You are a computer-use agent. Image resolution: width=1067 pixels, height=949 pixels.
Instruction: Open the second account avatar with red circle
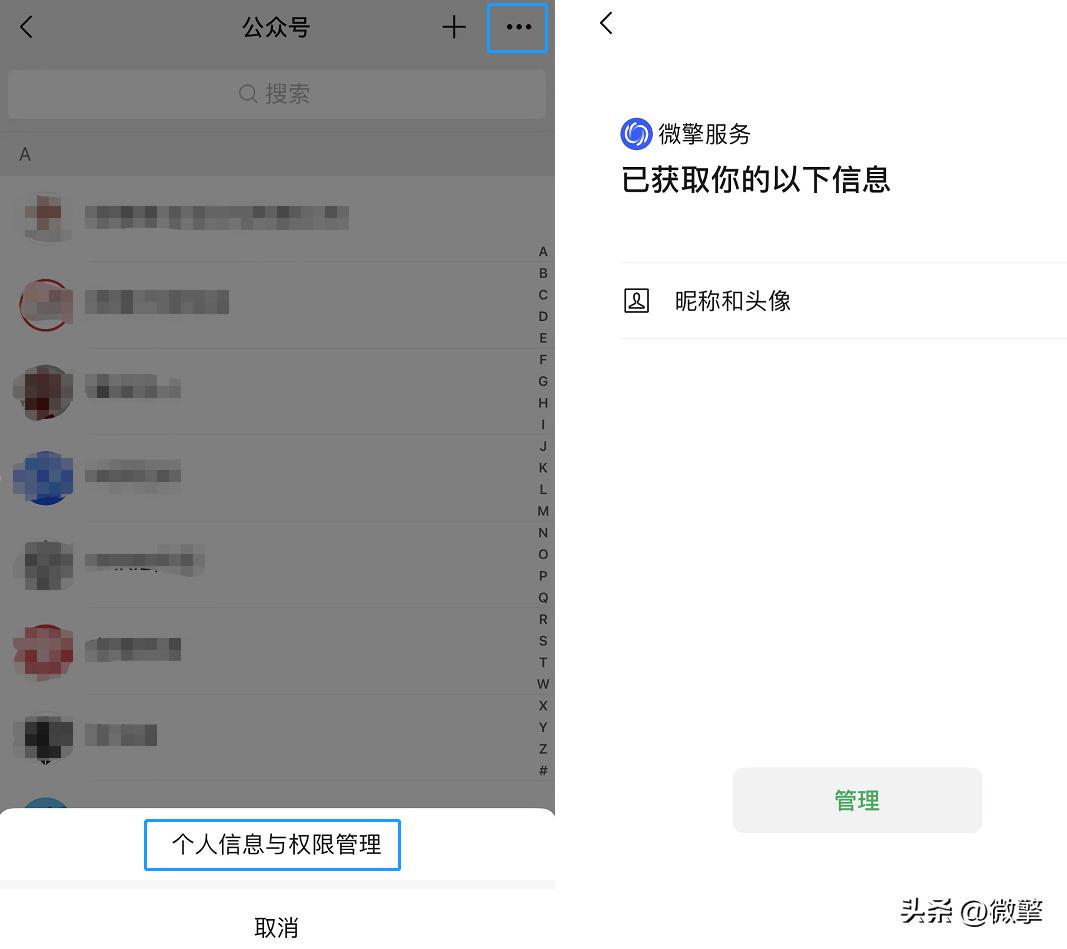pos(44,305)
